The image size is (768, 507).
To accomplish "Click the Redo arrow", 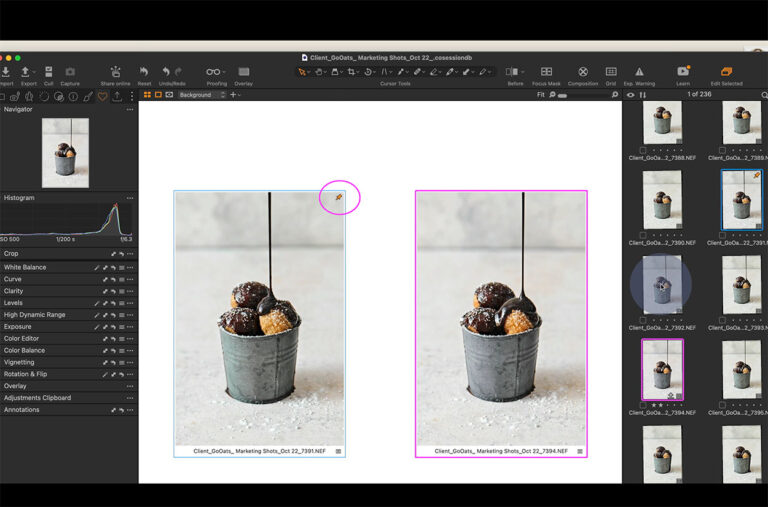I will tap(179, 72).
